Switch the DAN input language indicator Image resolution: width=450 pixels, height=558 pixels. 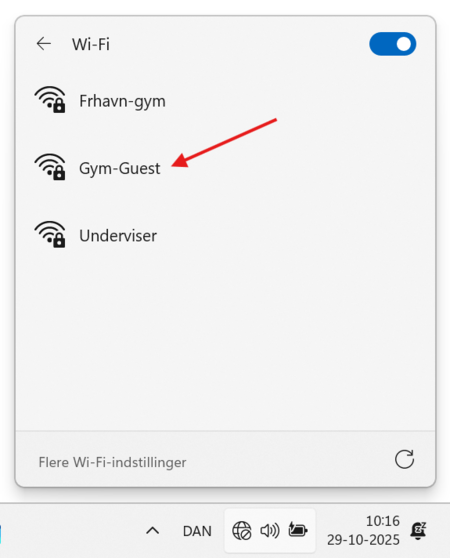[197, 531]
